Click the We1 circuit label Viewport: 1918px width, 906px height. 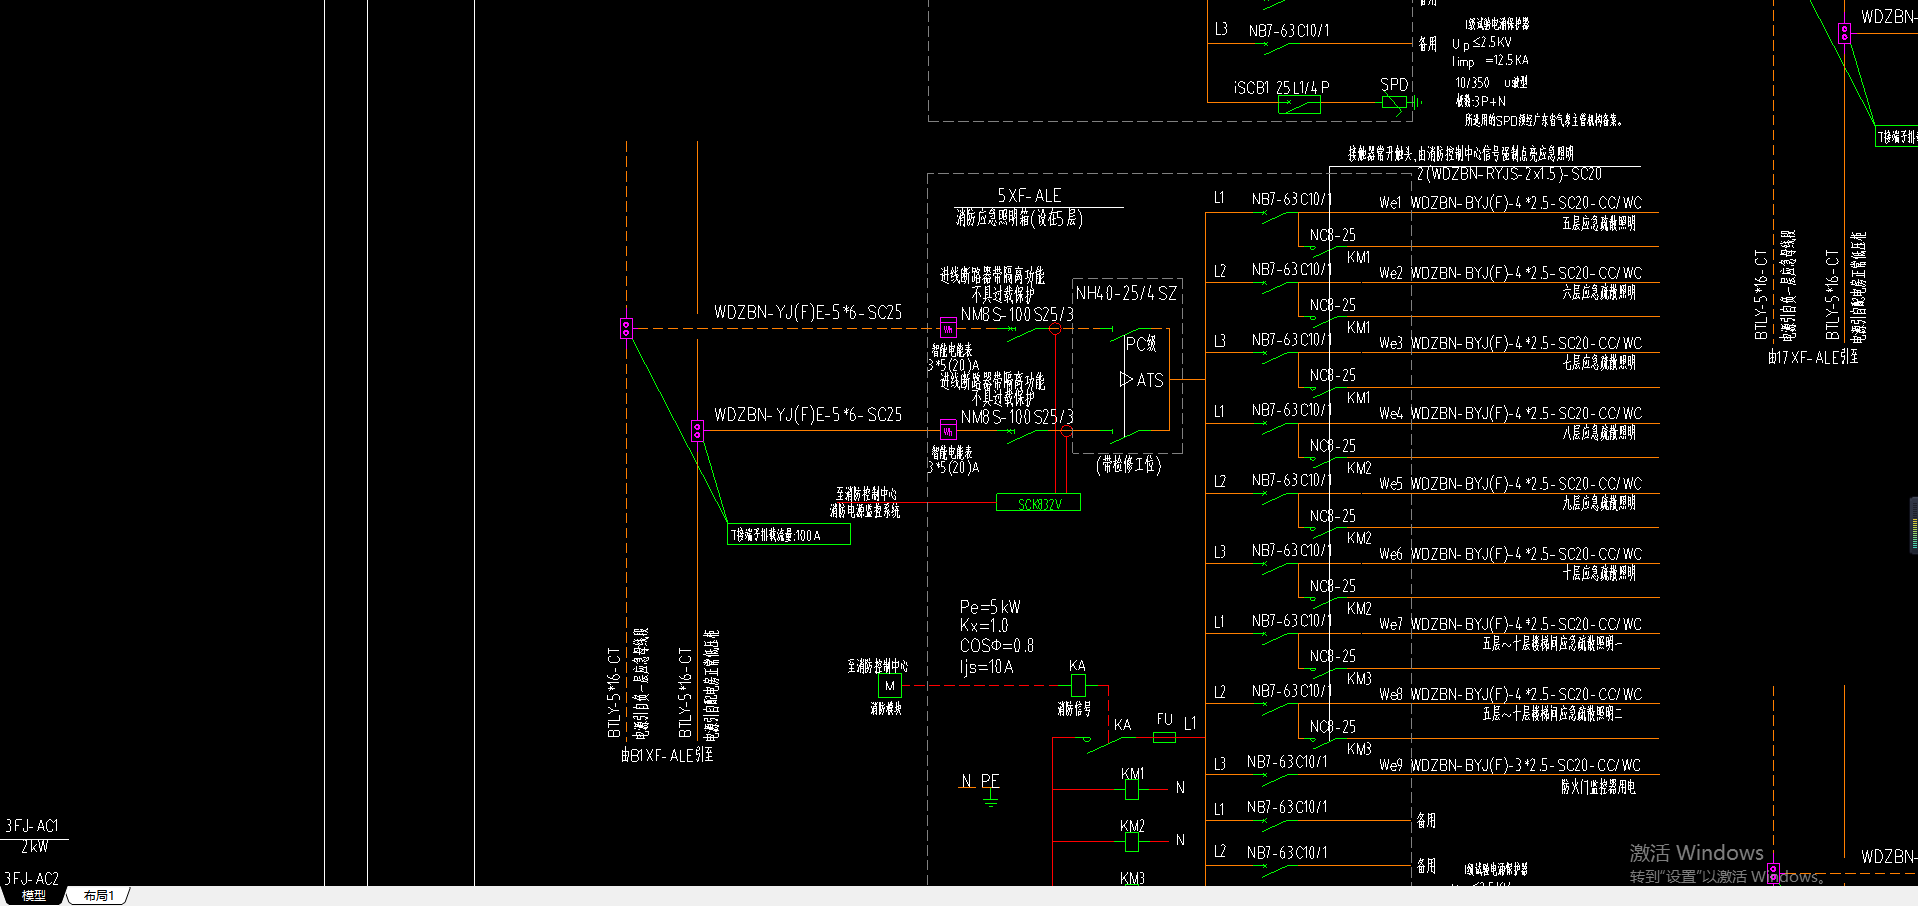pos(1390,203)
